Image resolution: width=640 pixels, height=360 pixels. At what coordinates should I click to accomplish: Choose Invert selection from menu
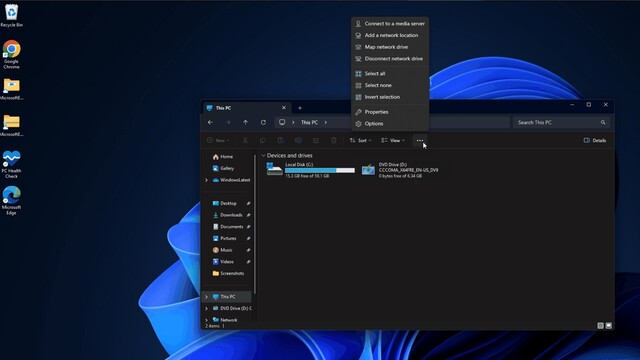tap(390, 97)
